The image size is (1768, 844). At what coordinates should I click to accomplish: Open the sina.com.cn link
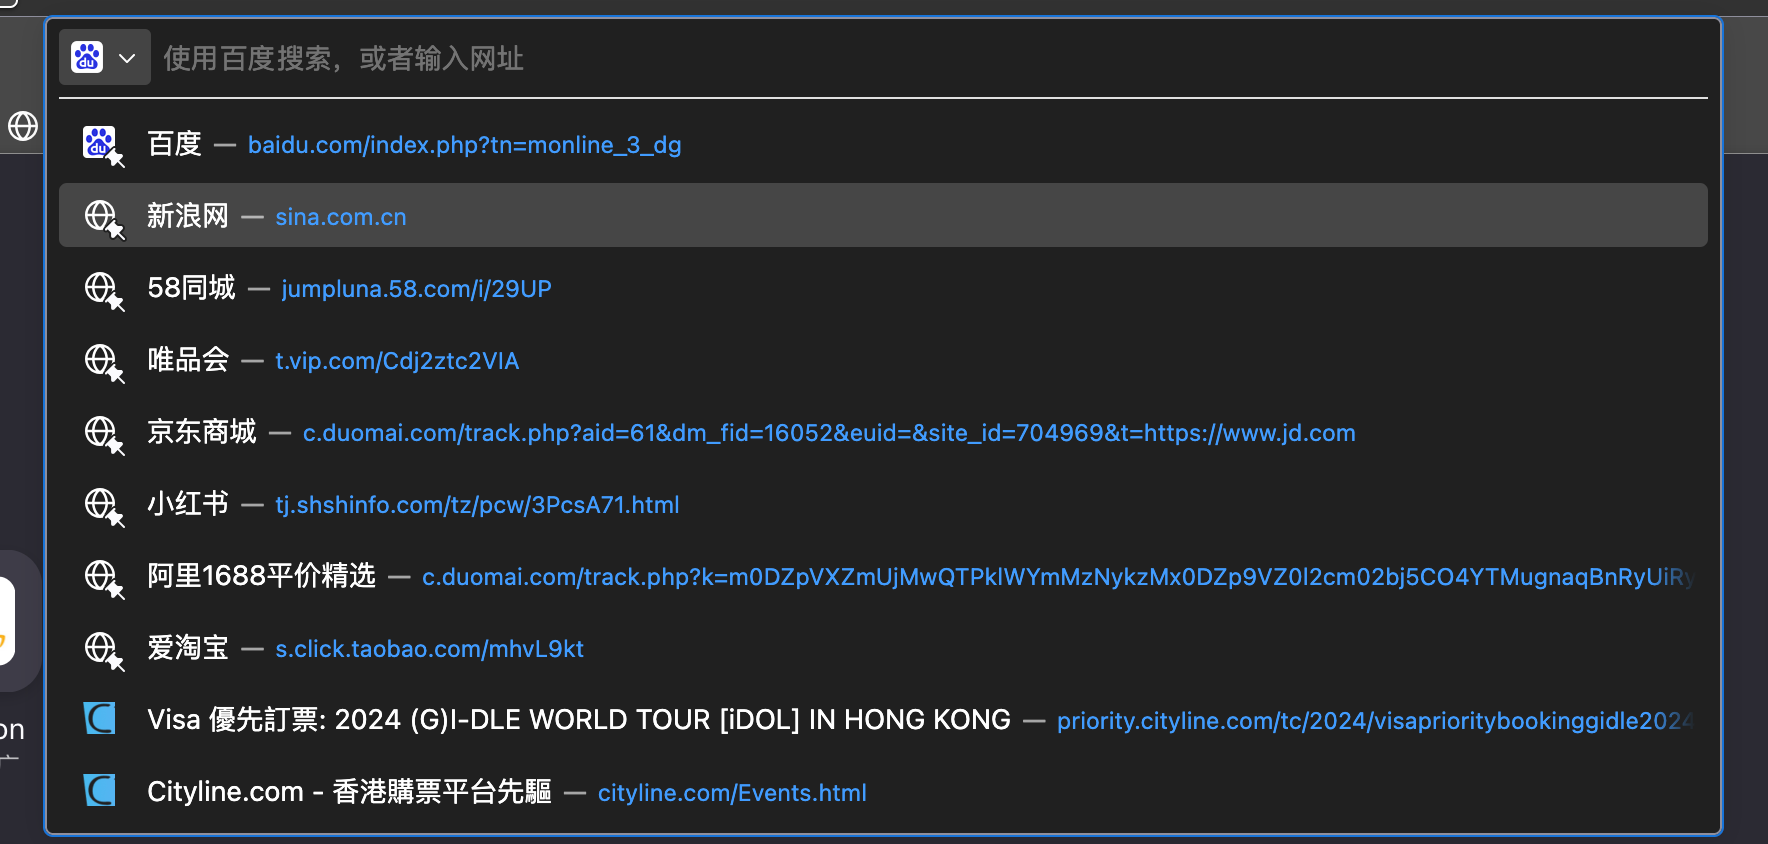pyautogui.click(x=340, y=217)
